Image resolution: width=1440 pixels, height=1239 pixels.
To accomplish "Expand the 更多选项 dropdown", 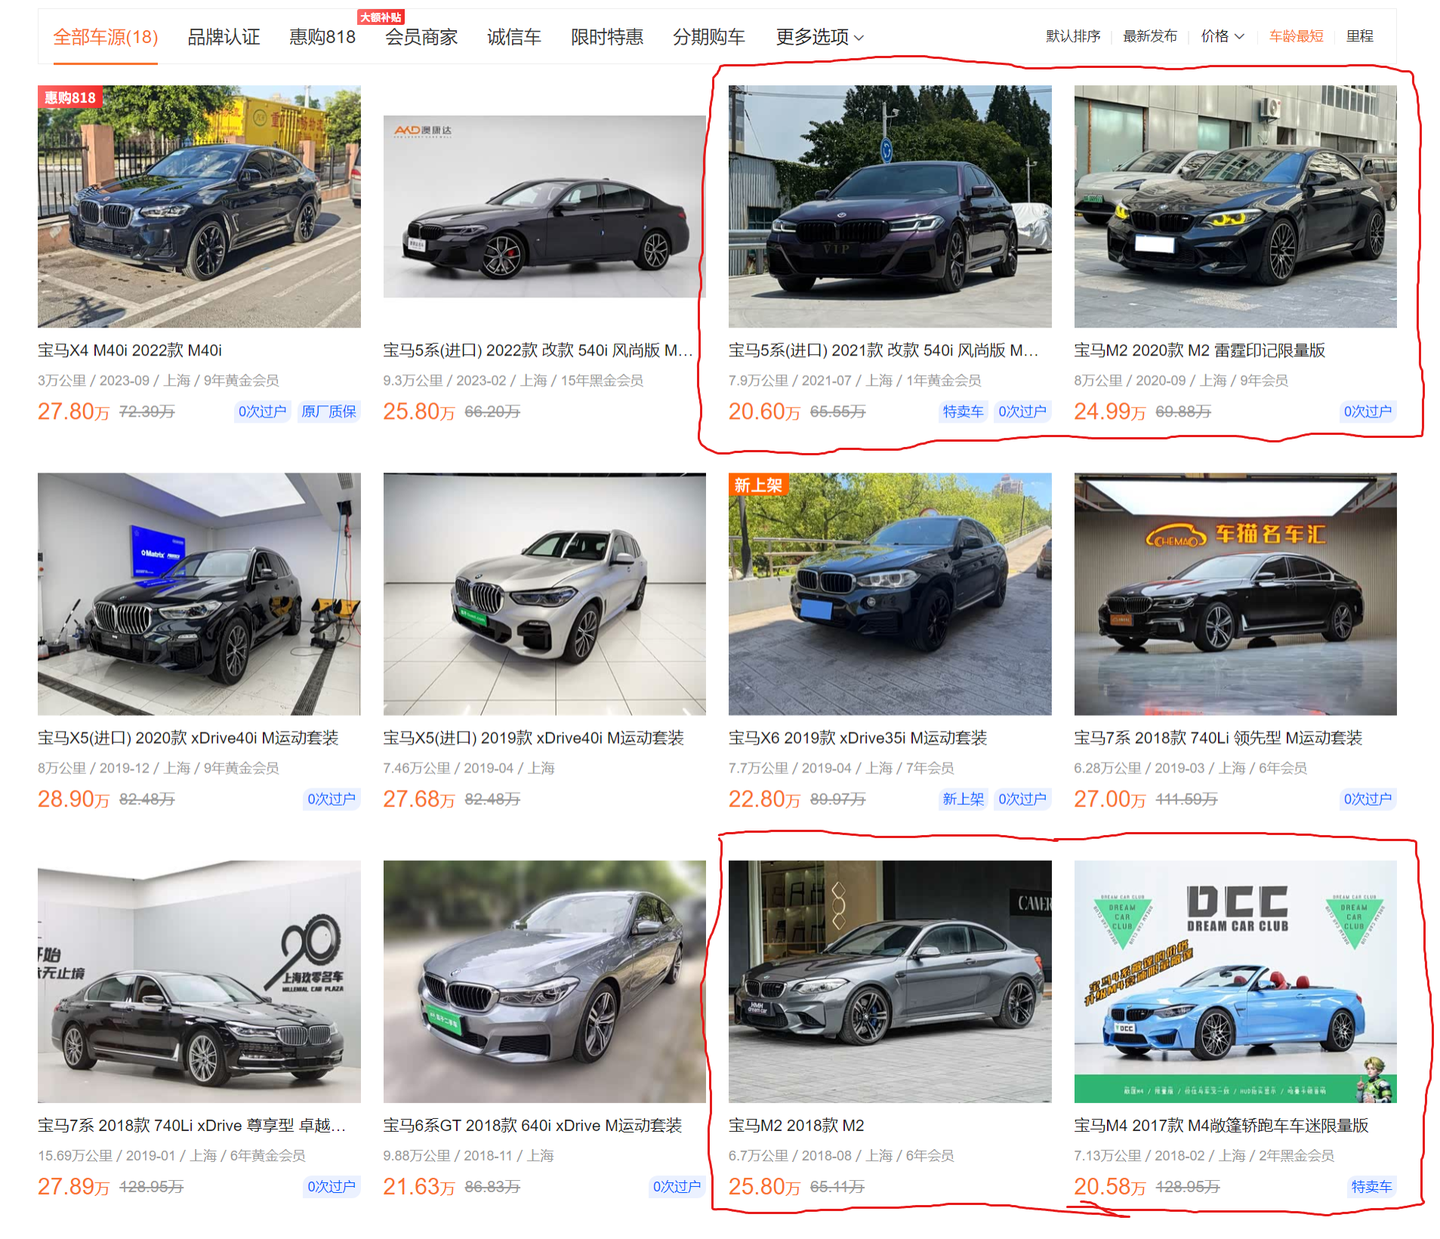I will click(820, 37).
